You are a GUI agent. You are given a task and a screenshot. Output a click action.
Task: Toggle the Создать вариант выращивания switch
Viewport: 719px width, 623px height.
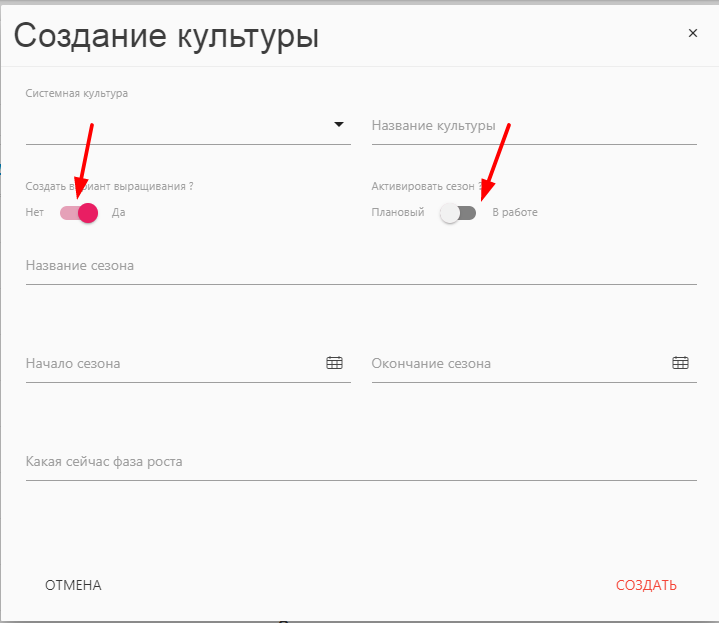79,212
